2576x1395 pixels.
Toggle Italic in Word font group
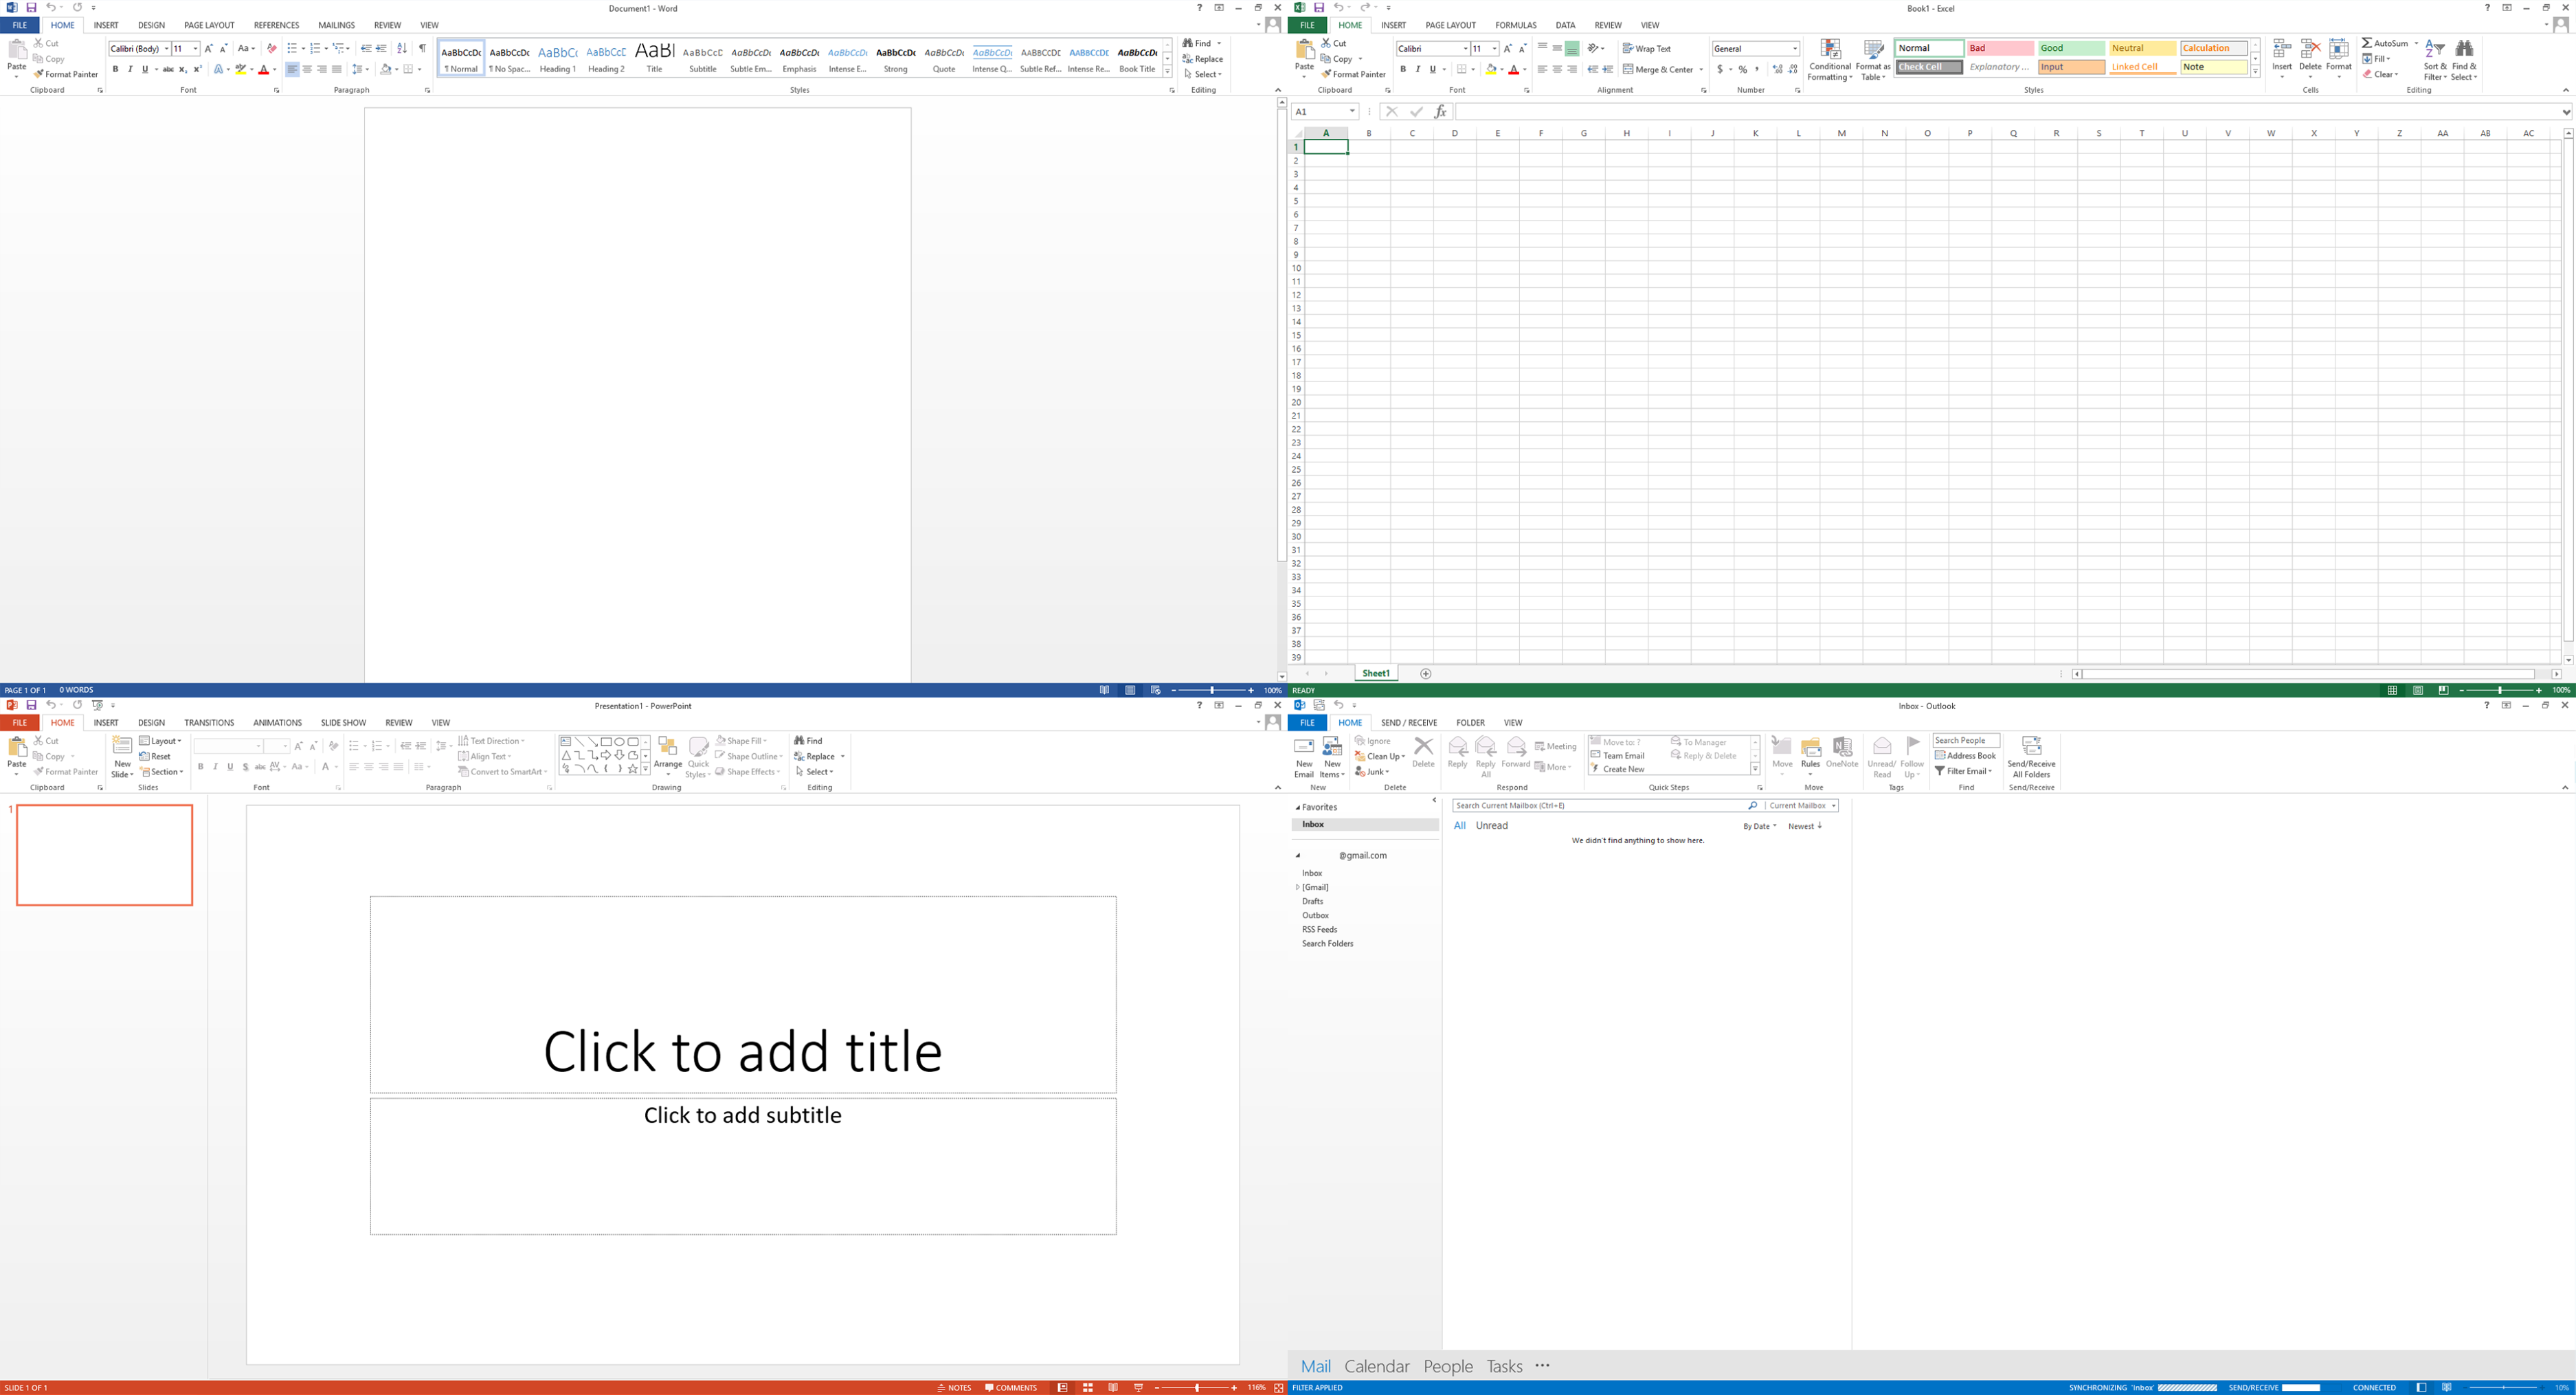click(x=130, y=69)
